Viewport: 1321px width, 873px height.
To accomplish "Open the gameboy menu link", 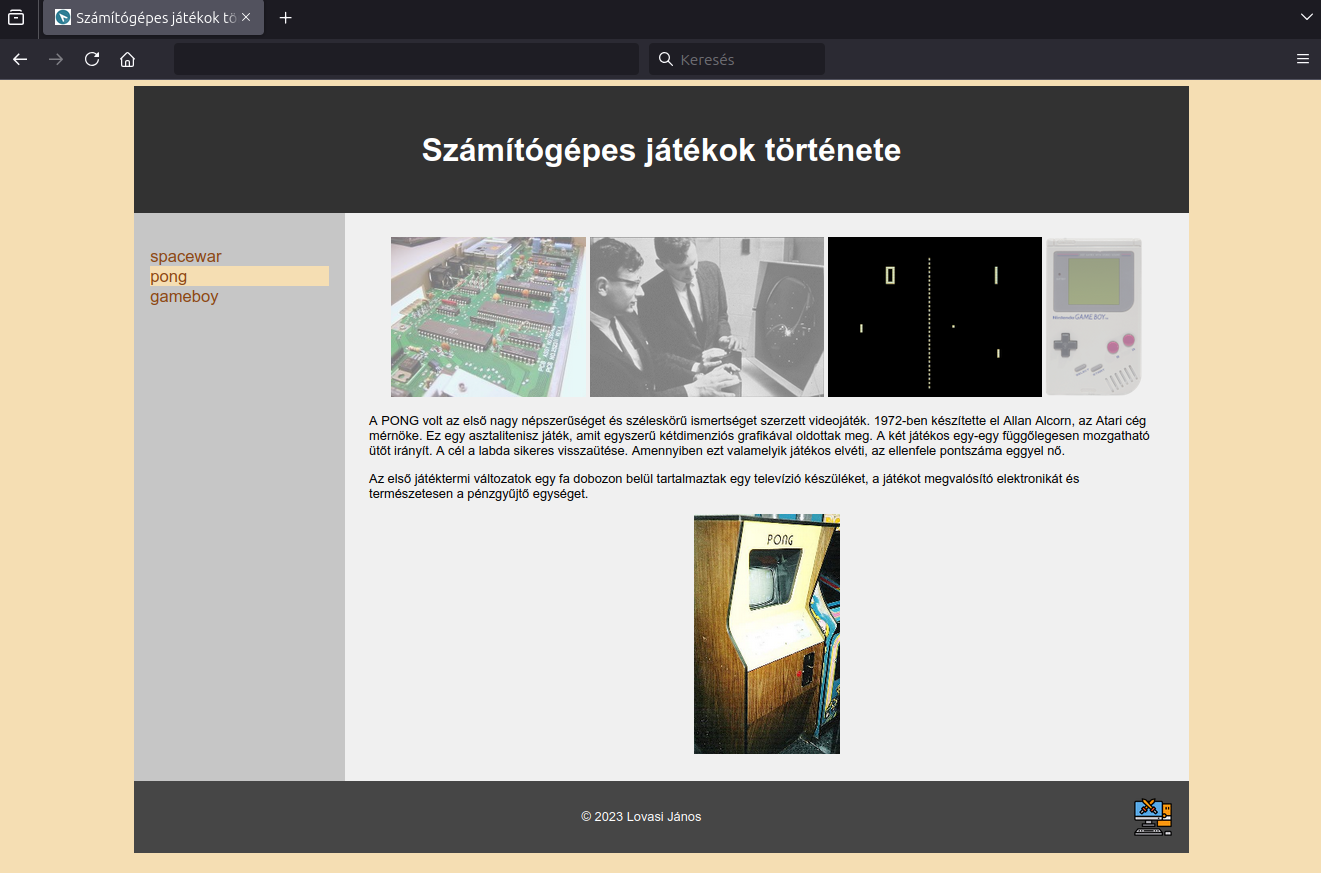I will pyautogui.click(x=184, y=297).
